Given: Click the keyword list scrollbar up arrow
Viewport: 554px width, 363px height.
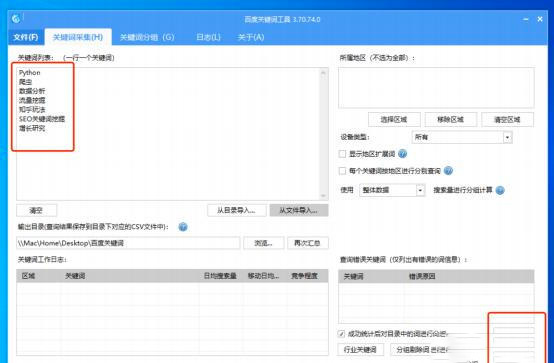Looking at the screenshot, I should pyautogui.click(x=323, y=73).
